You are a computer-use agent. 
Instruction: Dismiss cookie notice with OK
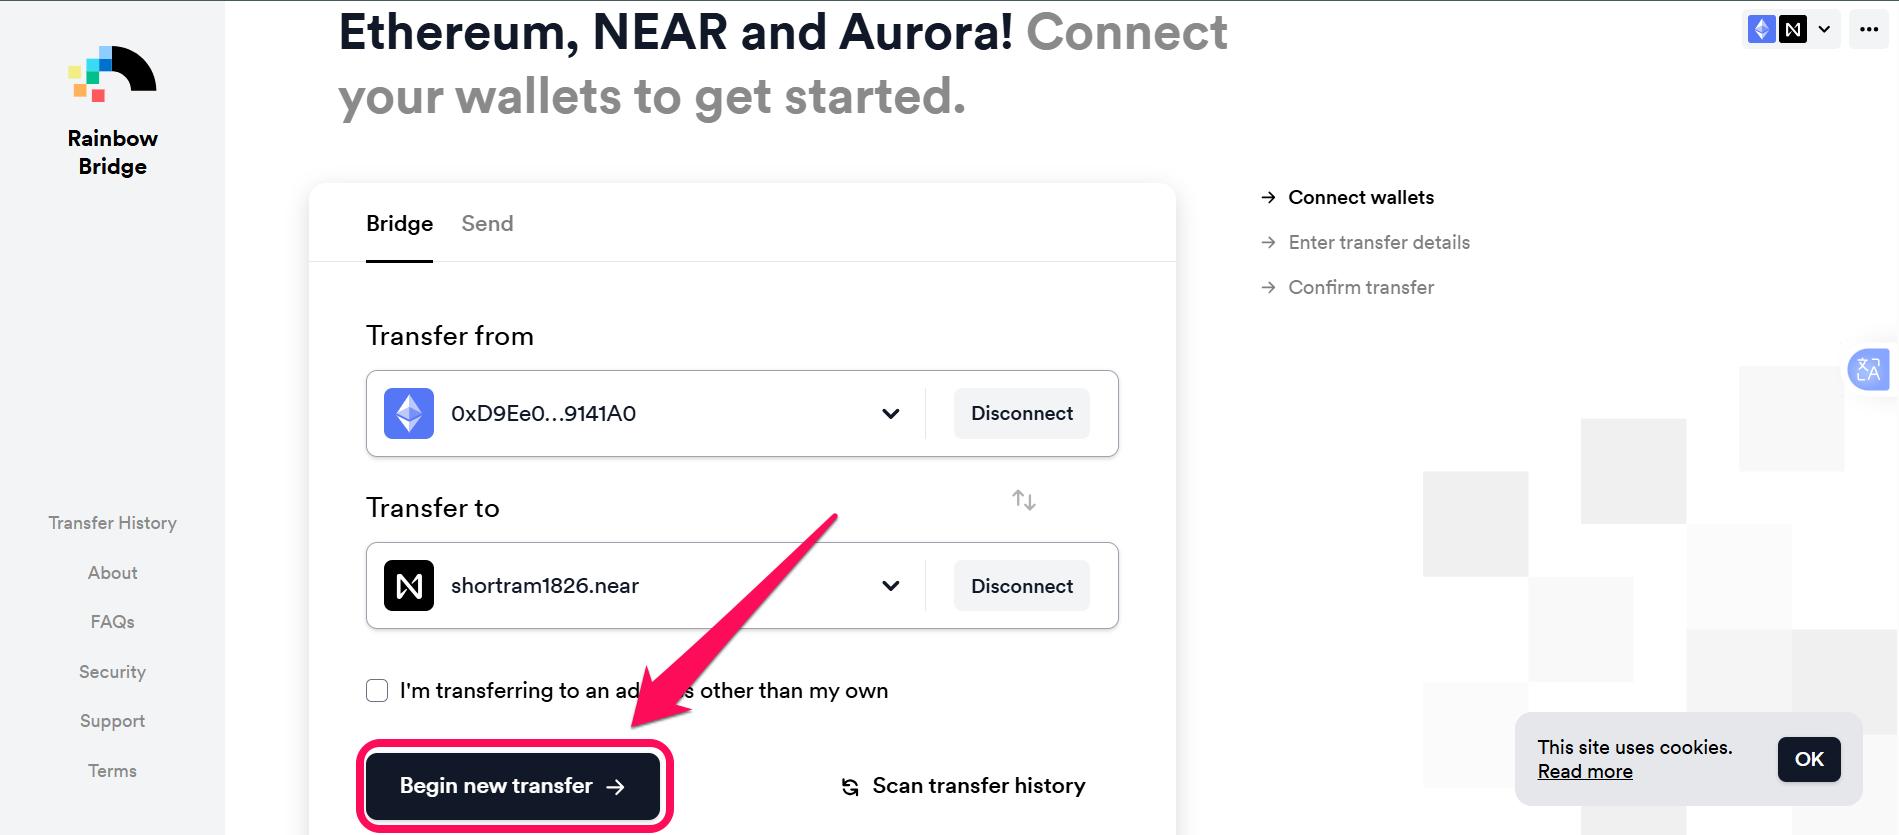coord(1808,759)
